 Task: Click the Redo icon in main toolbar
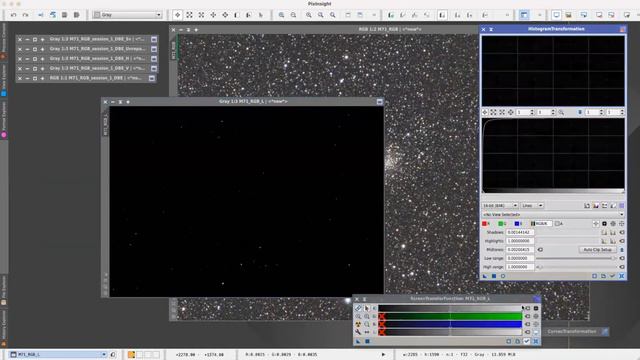26,15
